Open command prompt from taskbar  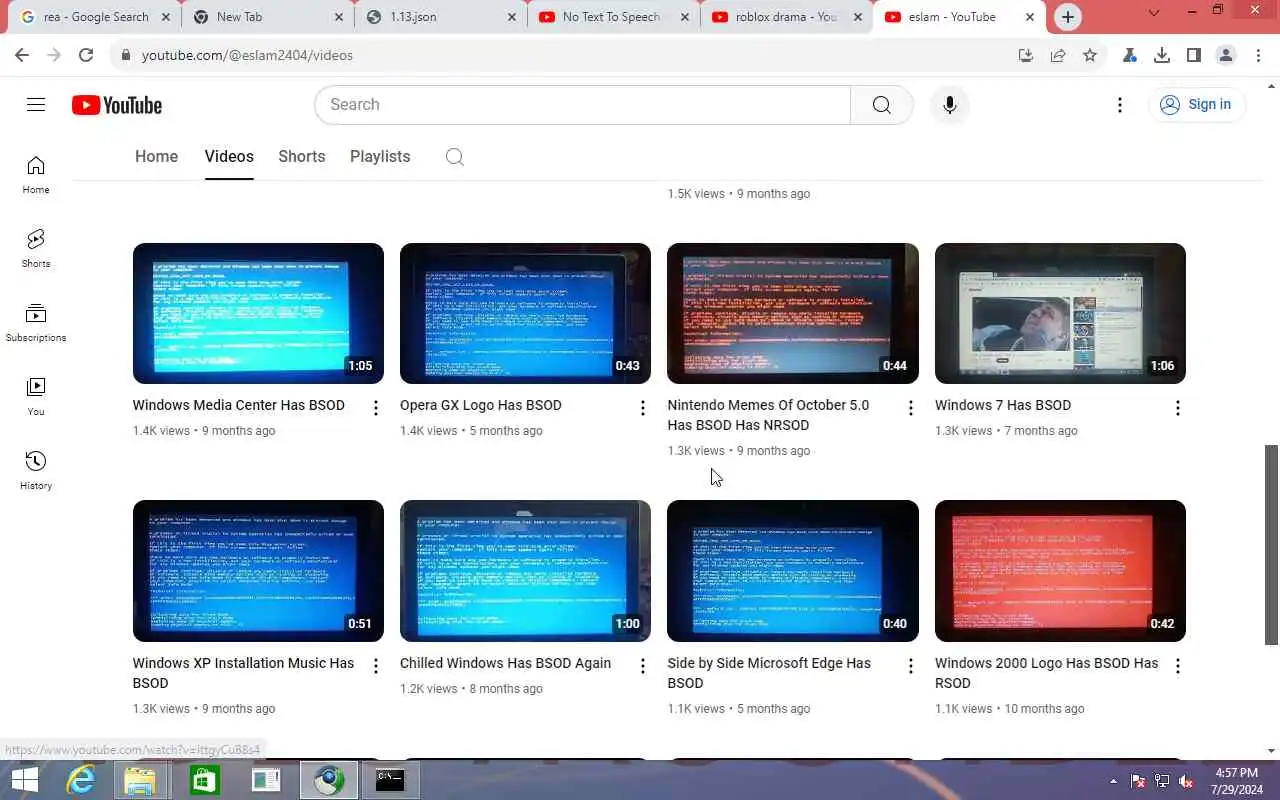point(390,781)
